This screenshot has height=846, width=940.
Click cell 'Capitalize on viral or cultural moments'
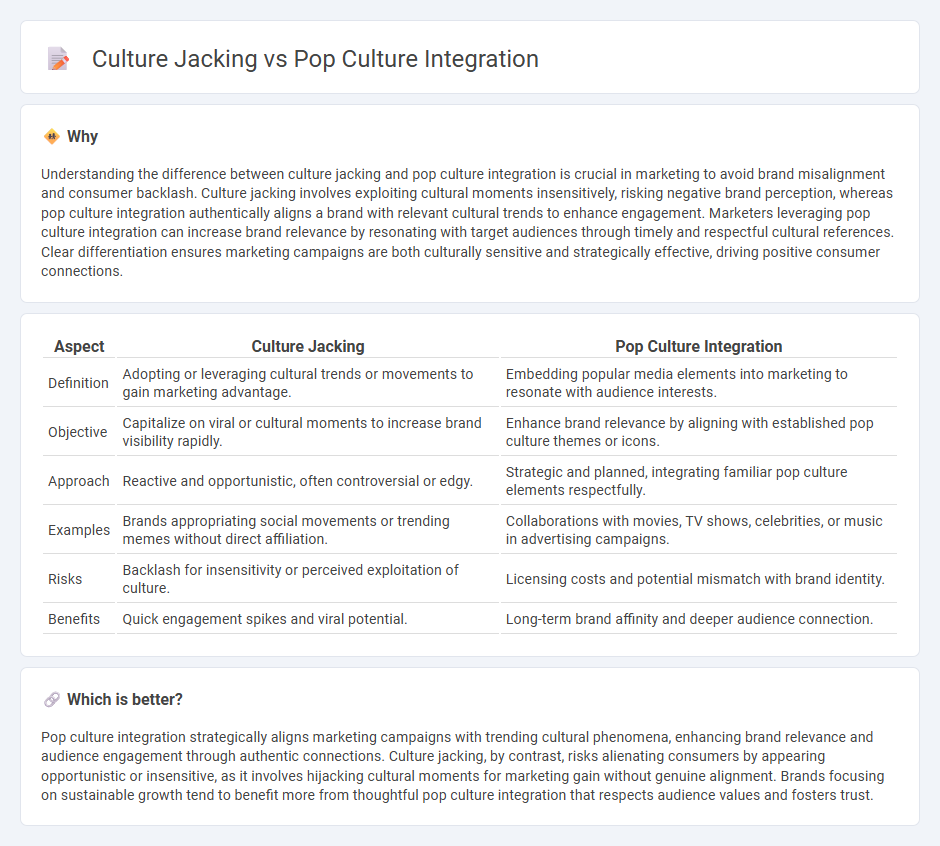(x=308, y=432)
